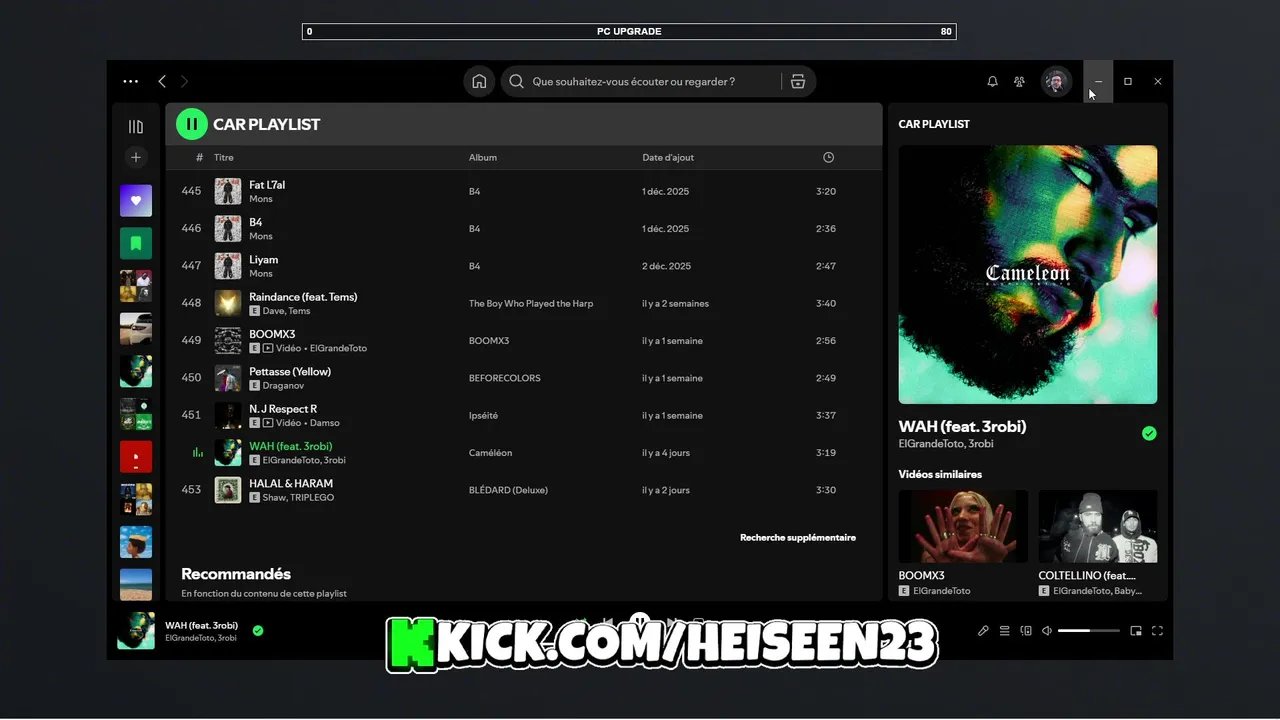
Task: Adjust the volume slider
Action: pyautogui.click(x=1088, y=631)
